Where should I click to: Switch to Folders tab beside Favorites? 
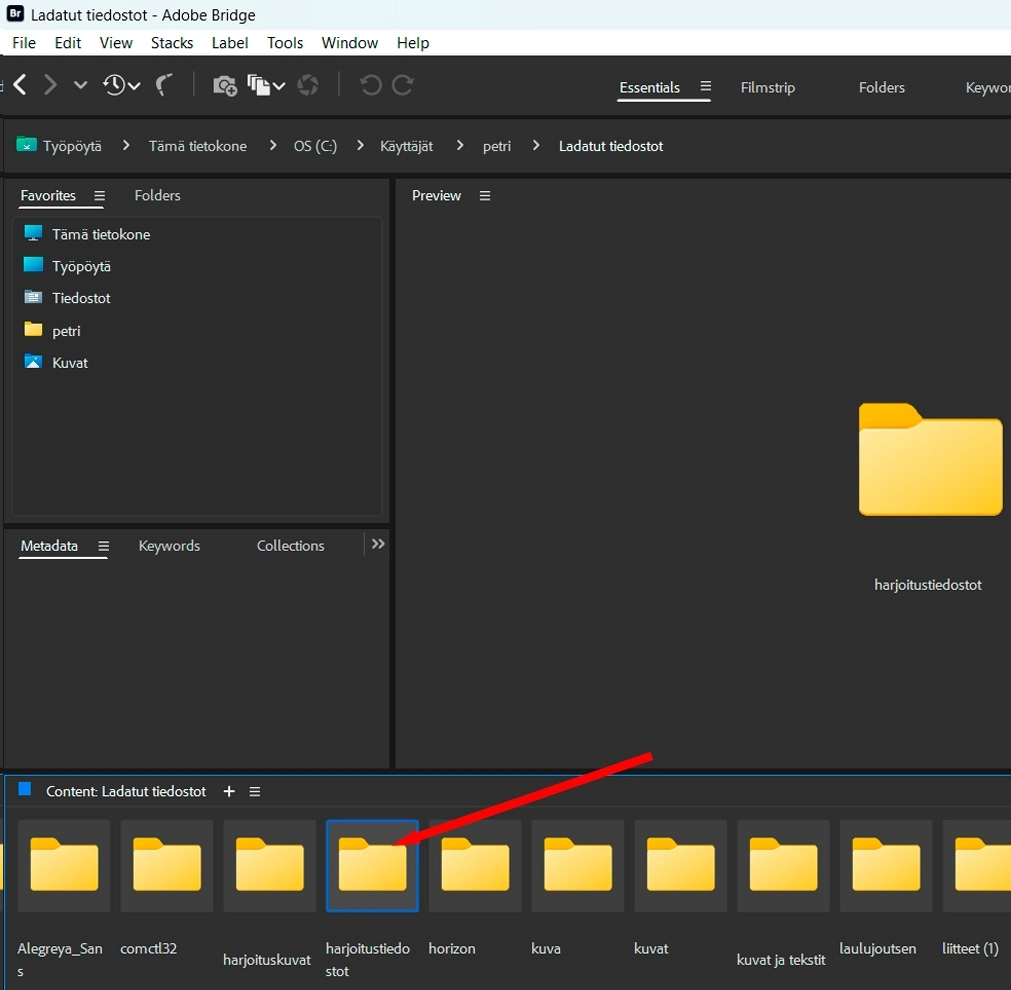[157, 196]
